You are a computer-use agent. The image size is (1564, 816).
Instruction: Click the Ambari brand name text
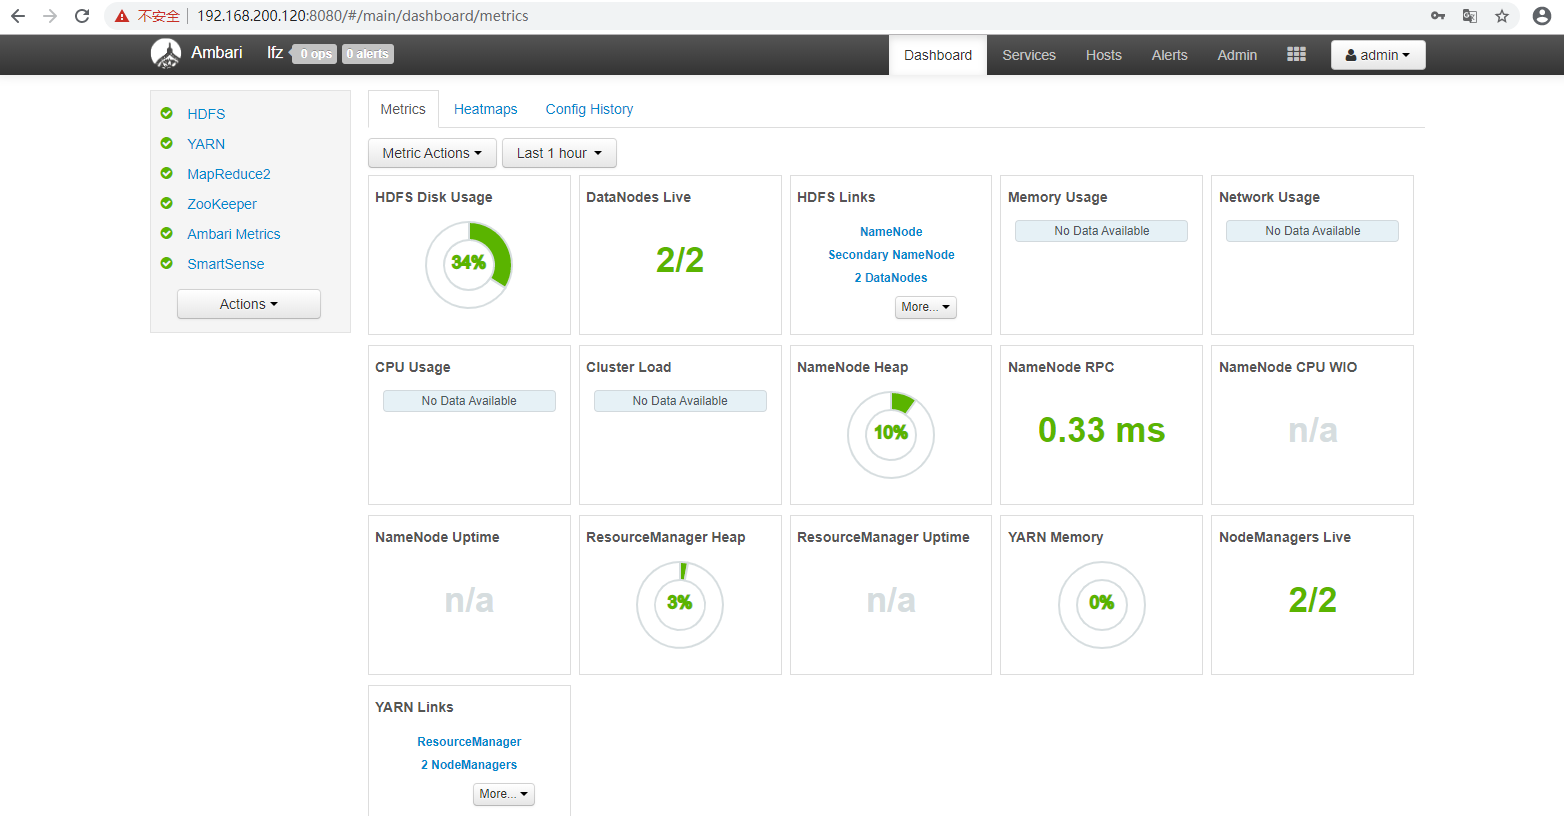(x=217, y=53)
